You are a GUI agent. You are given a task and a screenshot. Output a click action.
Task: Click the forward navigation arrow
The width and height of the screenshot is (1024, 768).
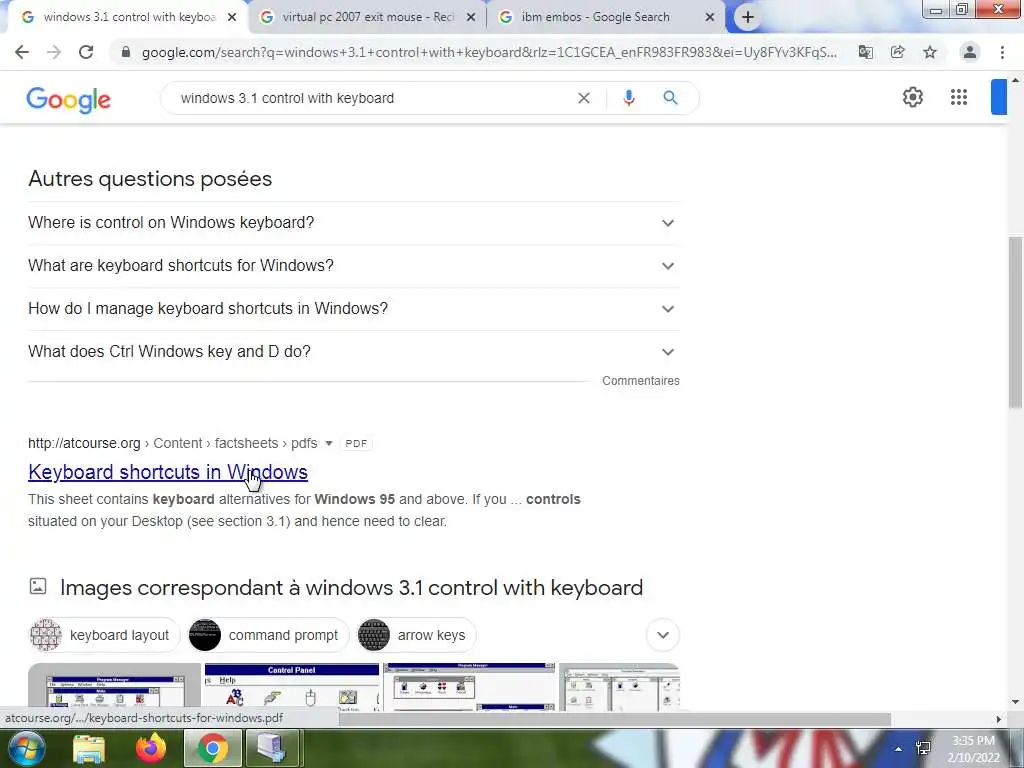pyautogui.click(x=54, y=52)
